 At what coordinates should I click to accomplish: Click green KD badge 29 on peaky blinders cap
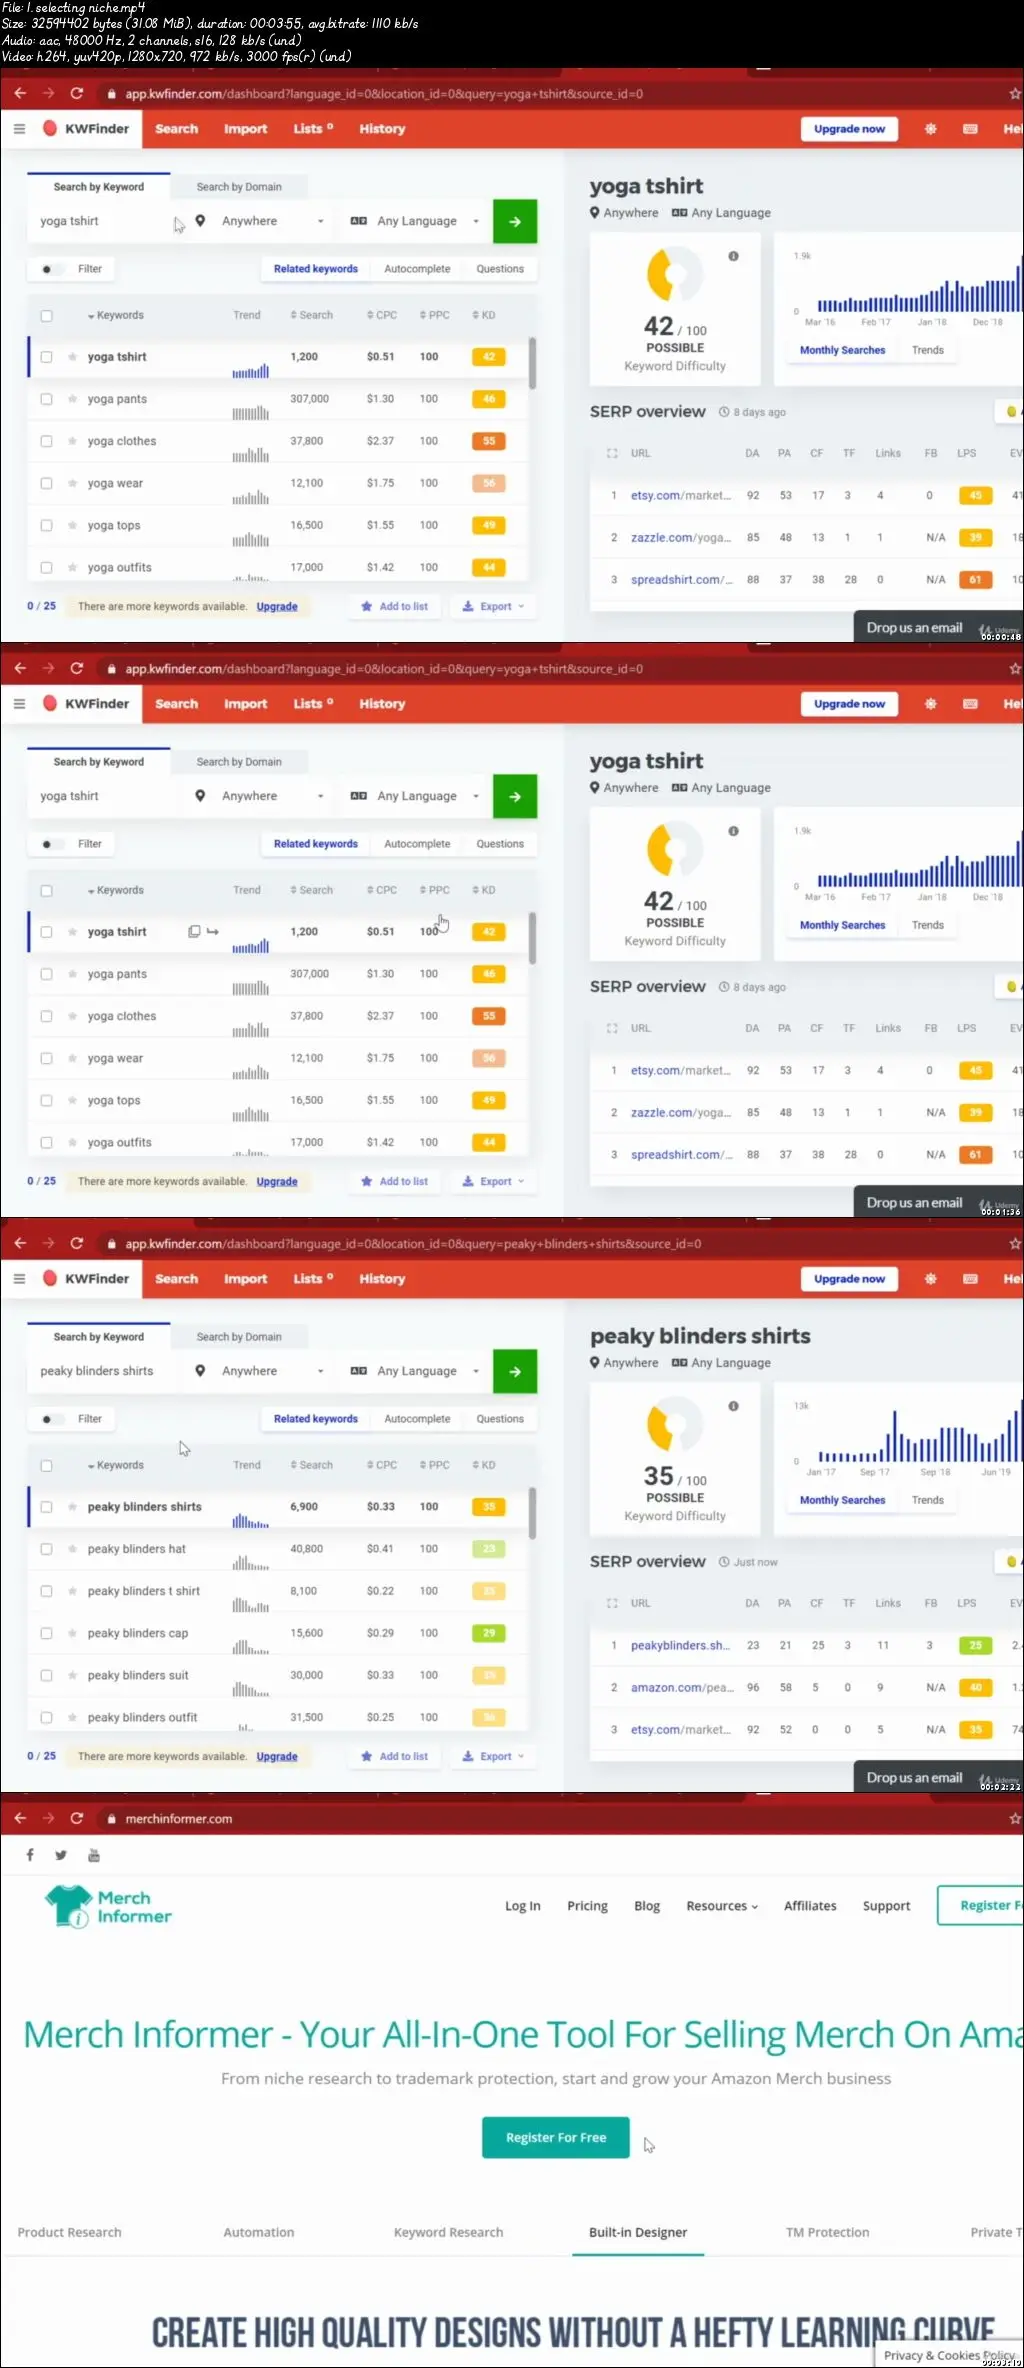tap(488, 1633)
